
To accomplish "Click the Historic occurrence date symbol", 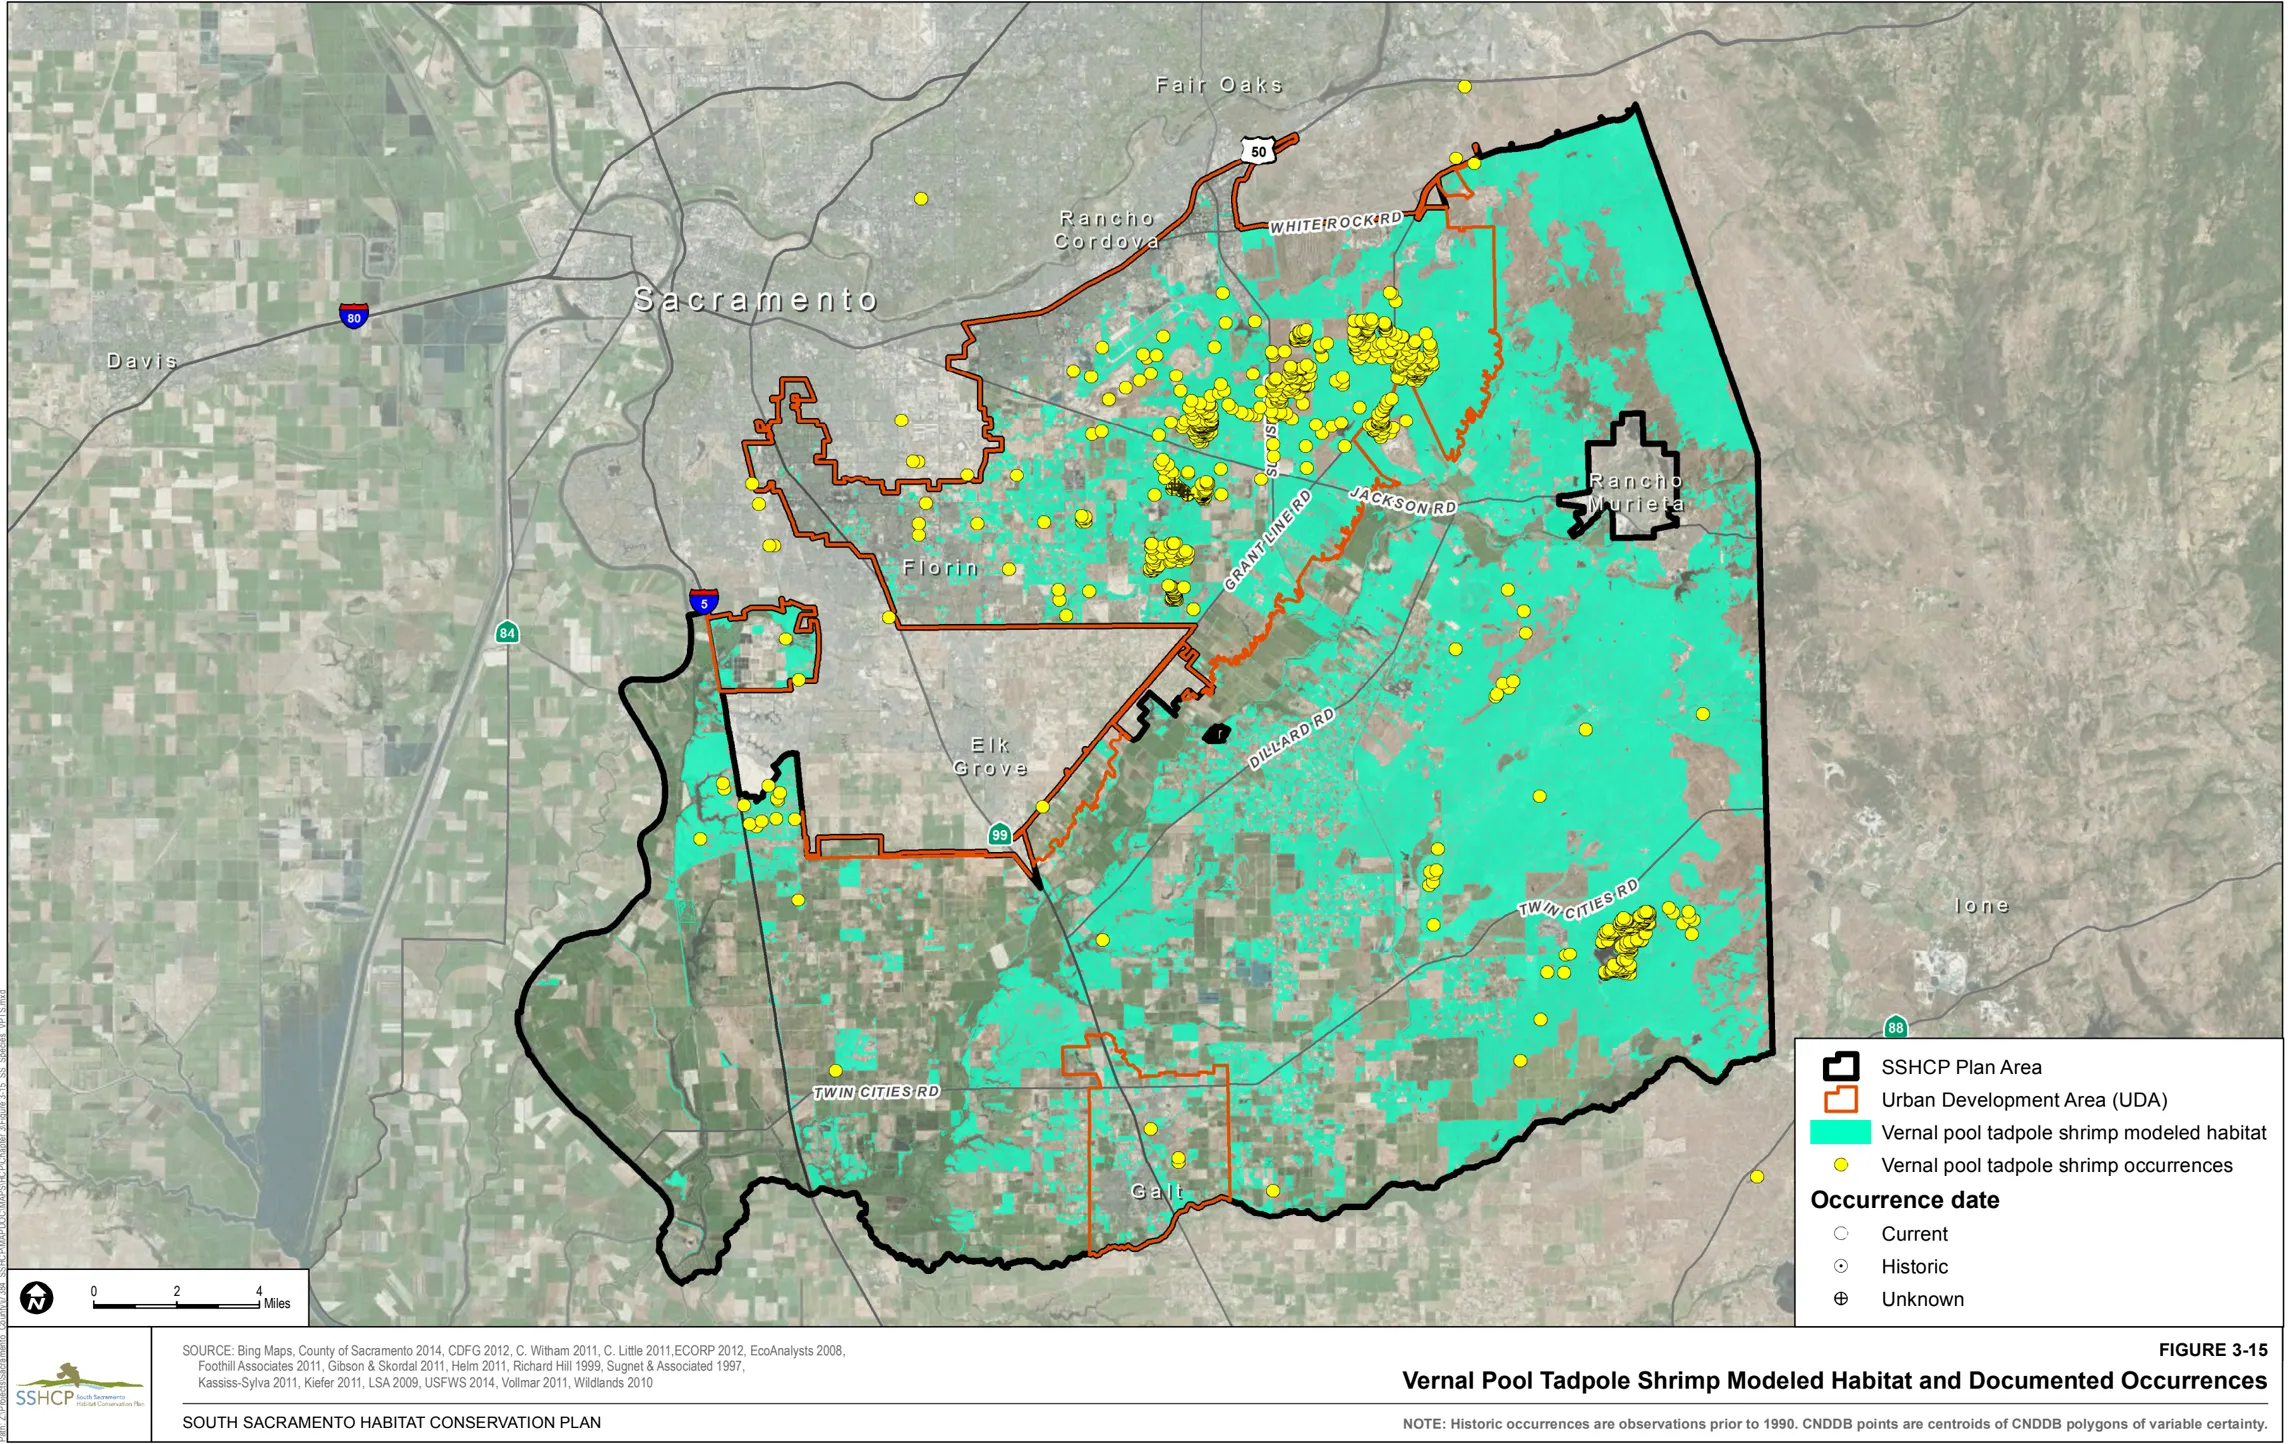I will (x=1840, y=1267).
